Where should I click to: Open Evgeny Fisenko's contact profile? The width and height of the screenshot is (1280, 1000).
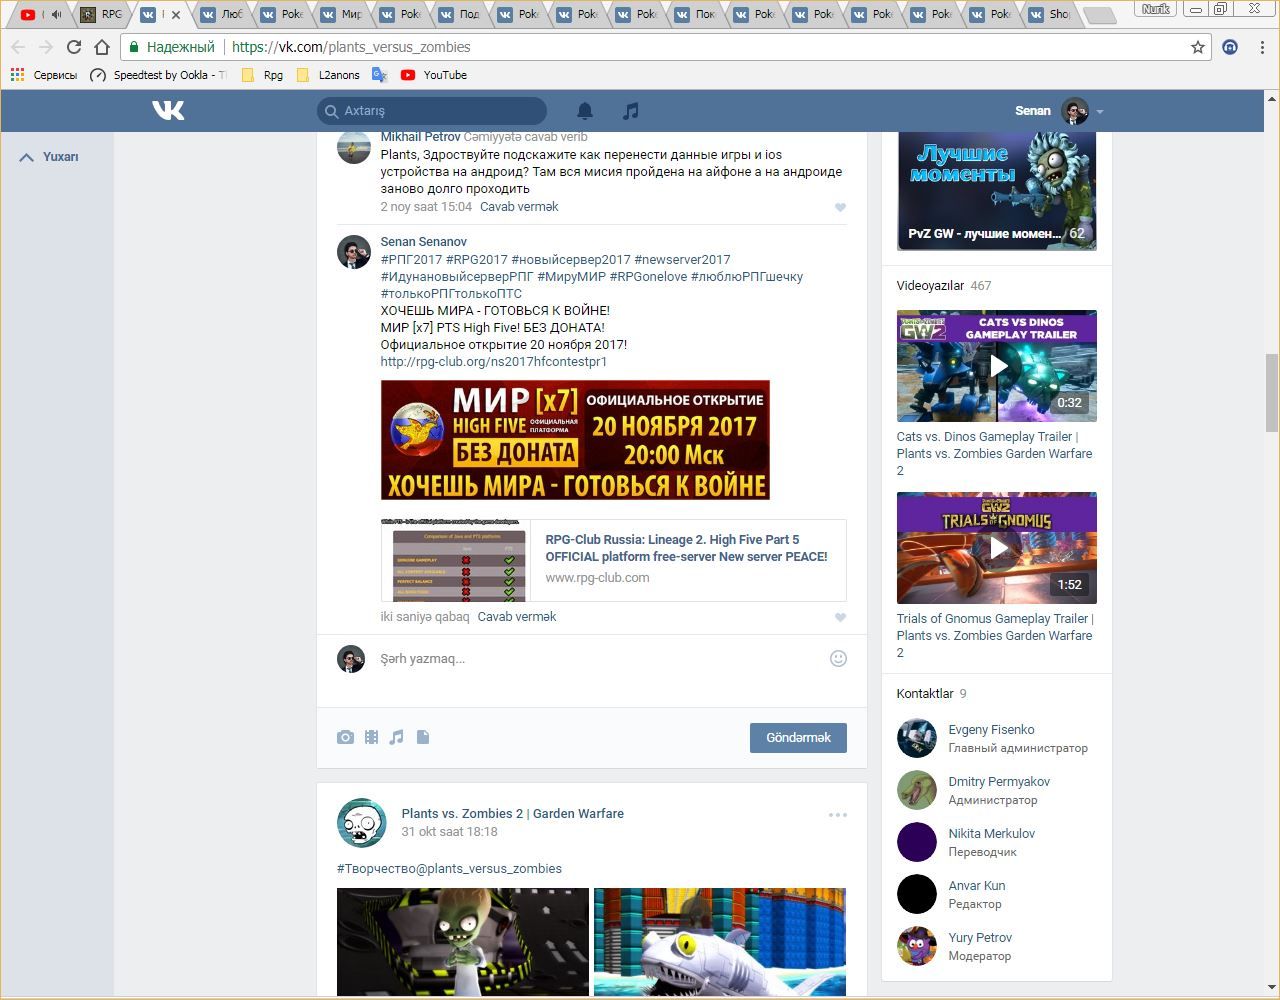[x=991, y=730]
